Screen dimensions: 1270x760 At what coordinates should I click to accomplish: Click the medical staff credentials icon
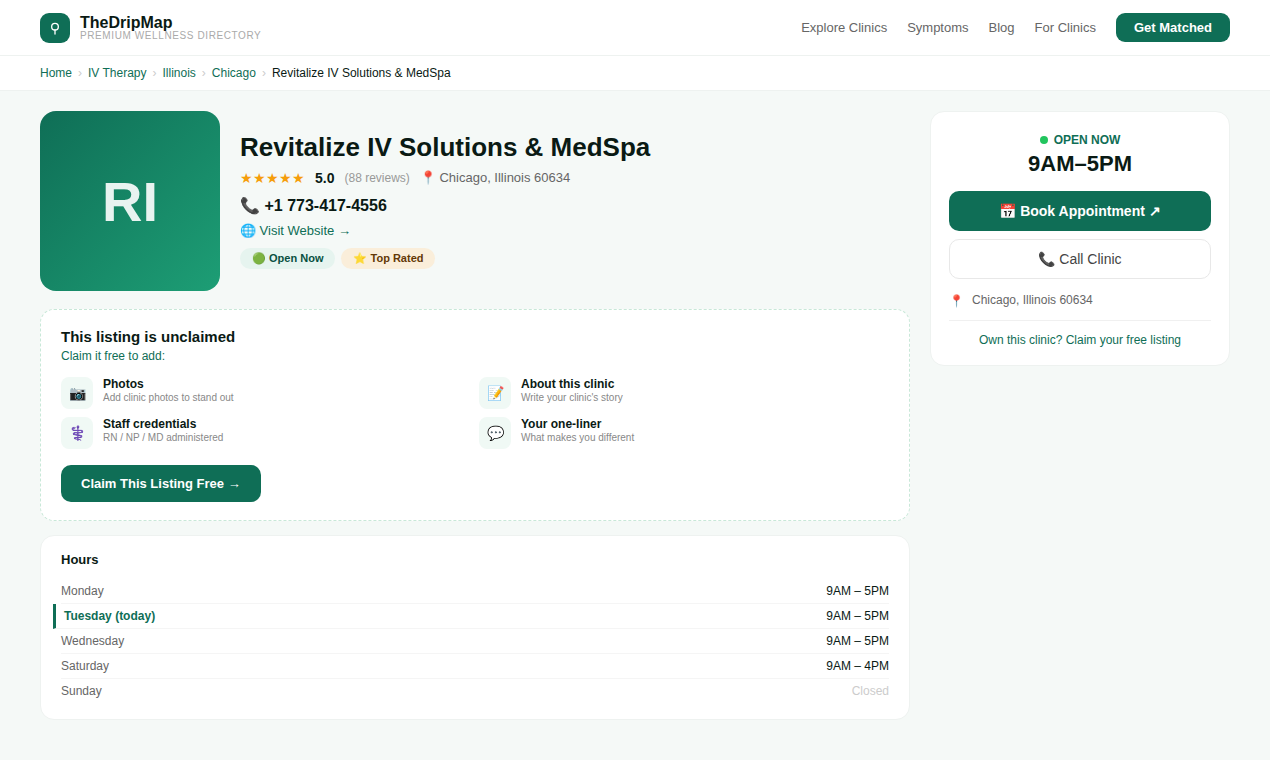coord(77,433)
